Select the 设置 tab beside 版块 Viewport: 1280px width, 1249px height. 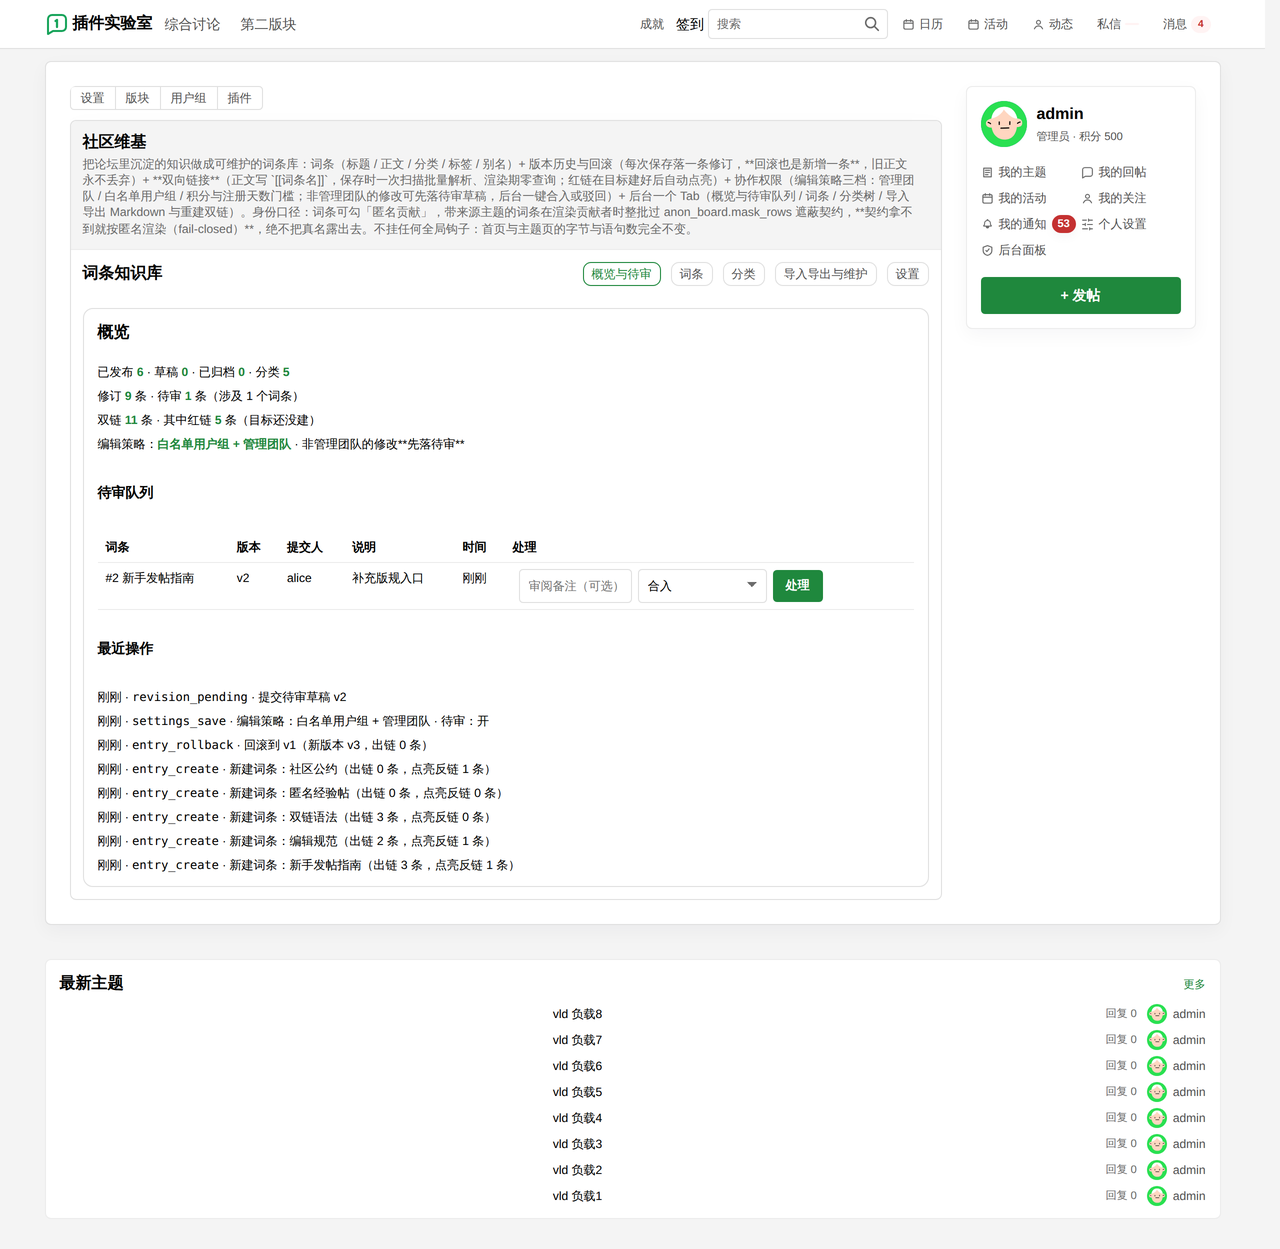92,98
